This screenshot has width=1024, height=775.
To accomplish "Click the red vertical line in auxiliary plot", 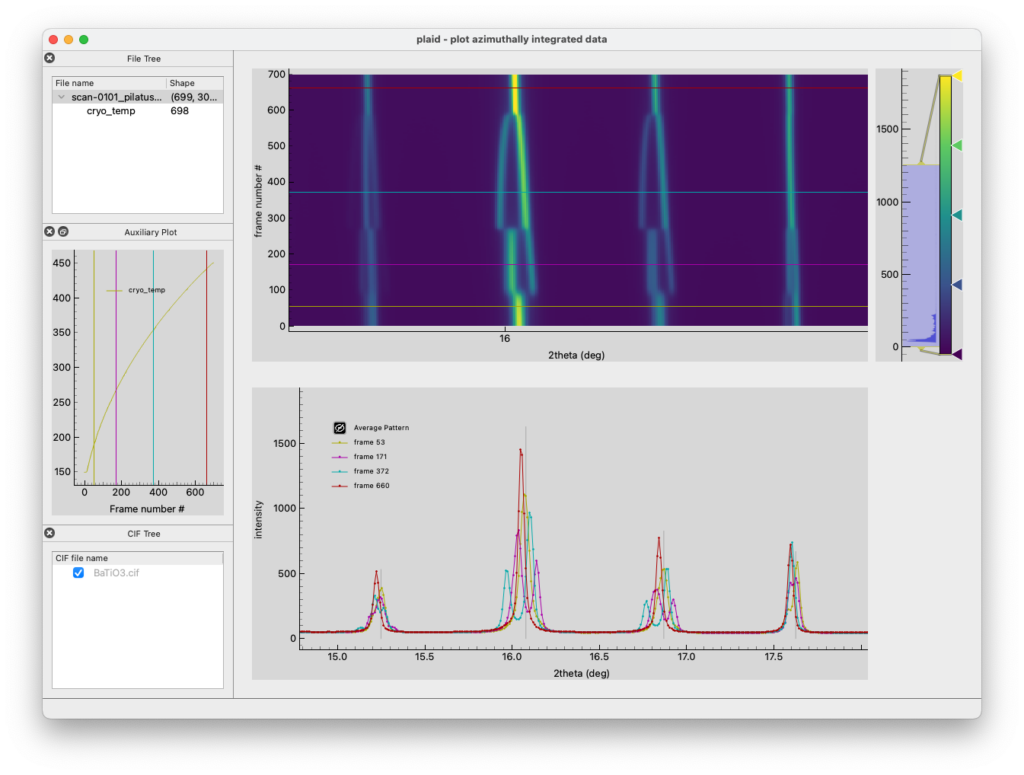I will click(206, 367).
